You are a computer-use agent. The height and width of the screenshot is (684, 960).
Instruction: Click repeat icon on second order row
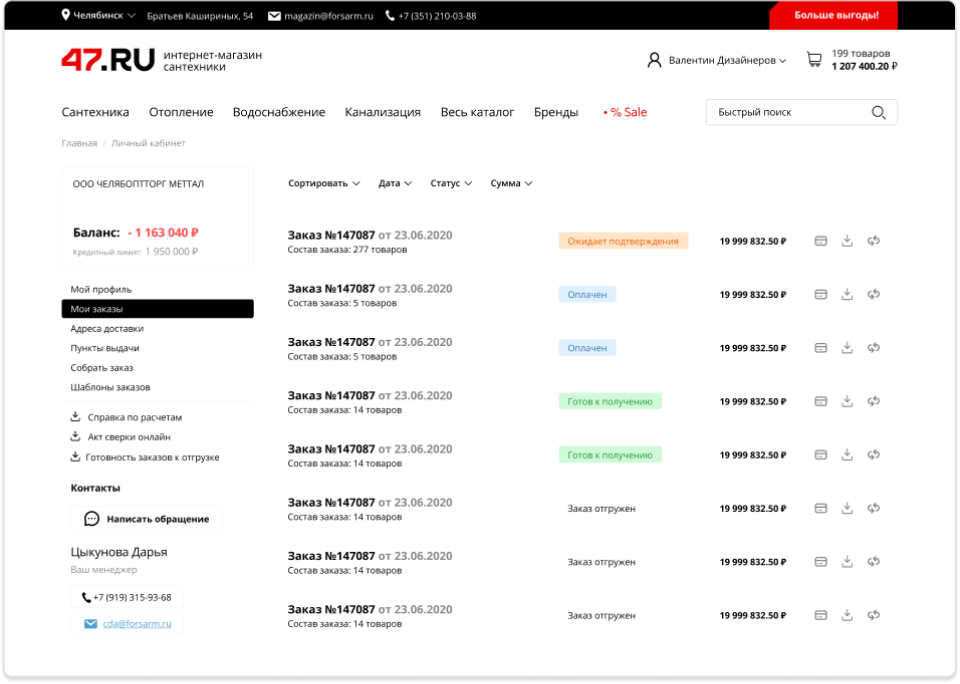pos(873,294)
